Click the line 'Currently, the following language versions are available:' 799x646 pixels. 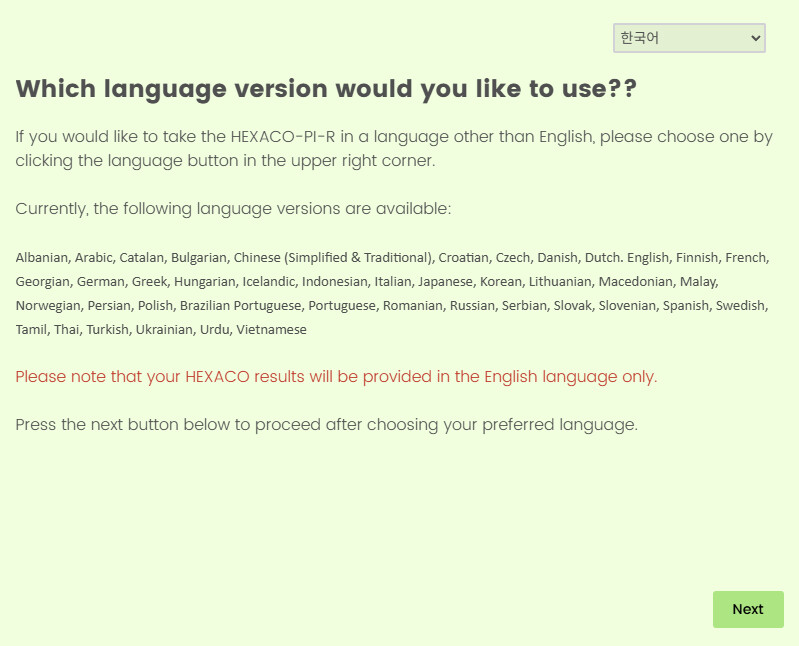point(233,209)
